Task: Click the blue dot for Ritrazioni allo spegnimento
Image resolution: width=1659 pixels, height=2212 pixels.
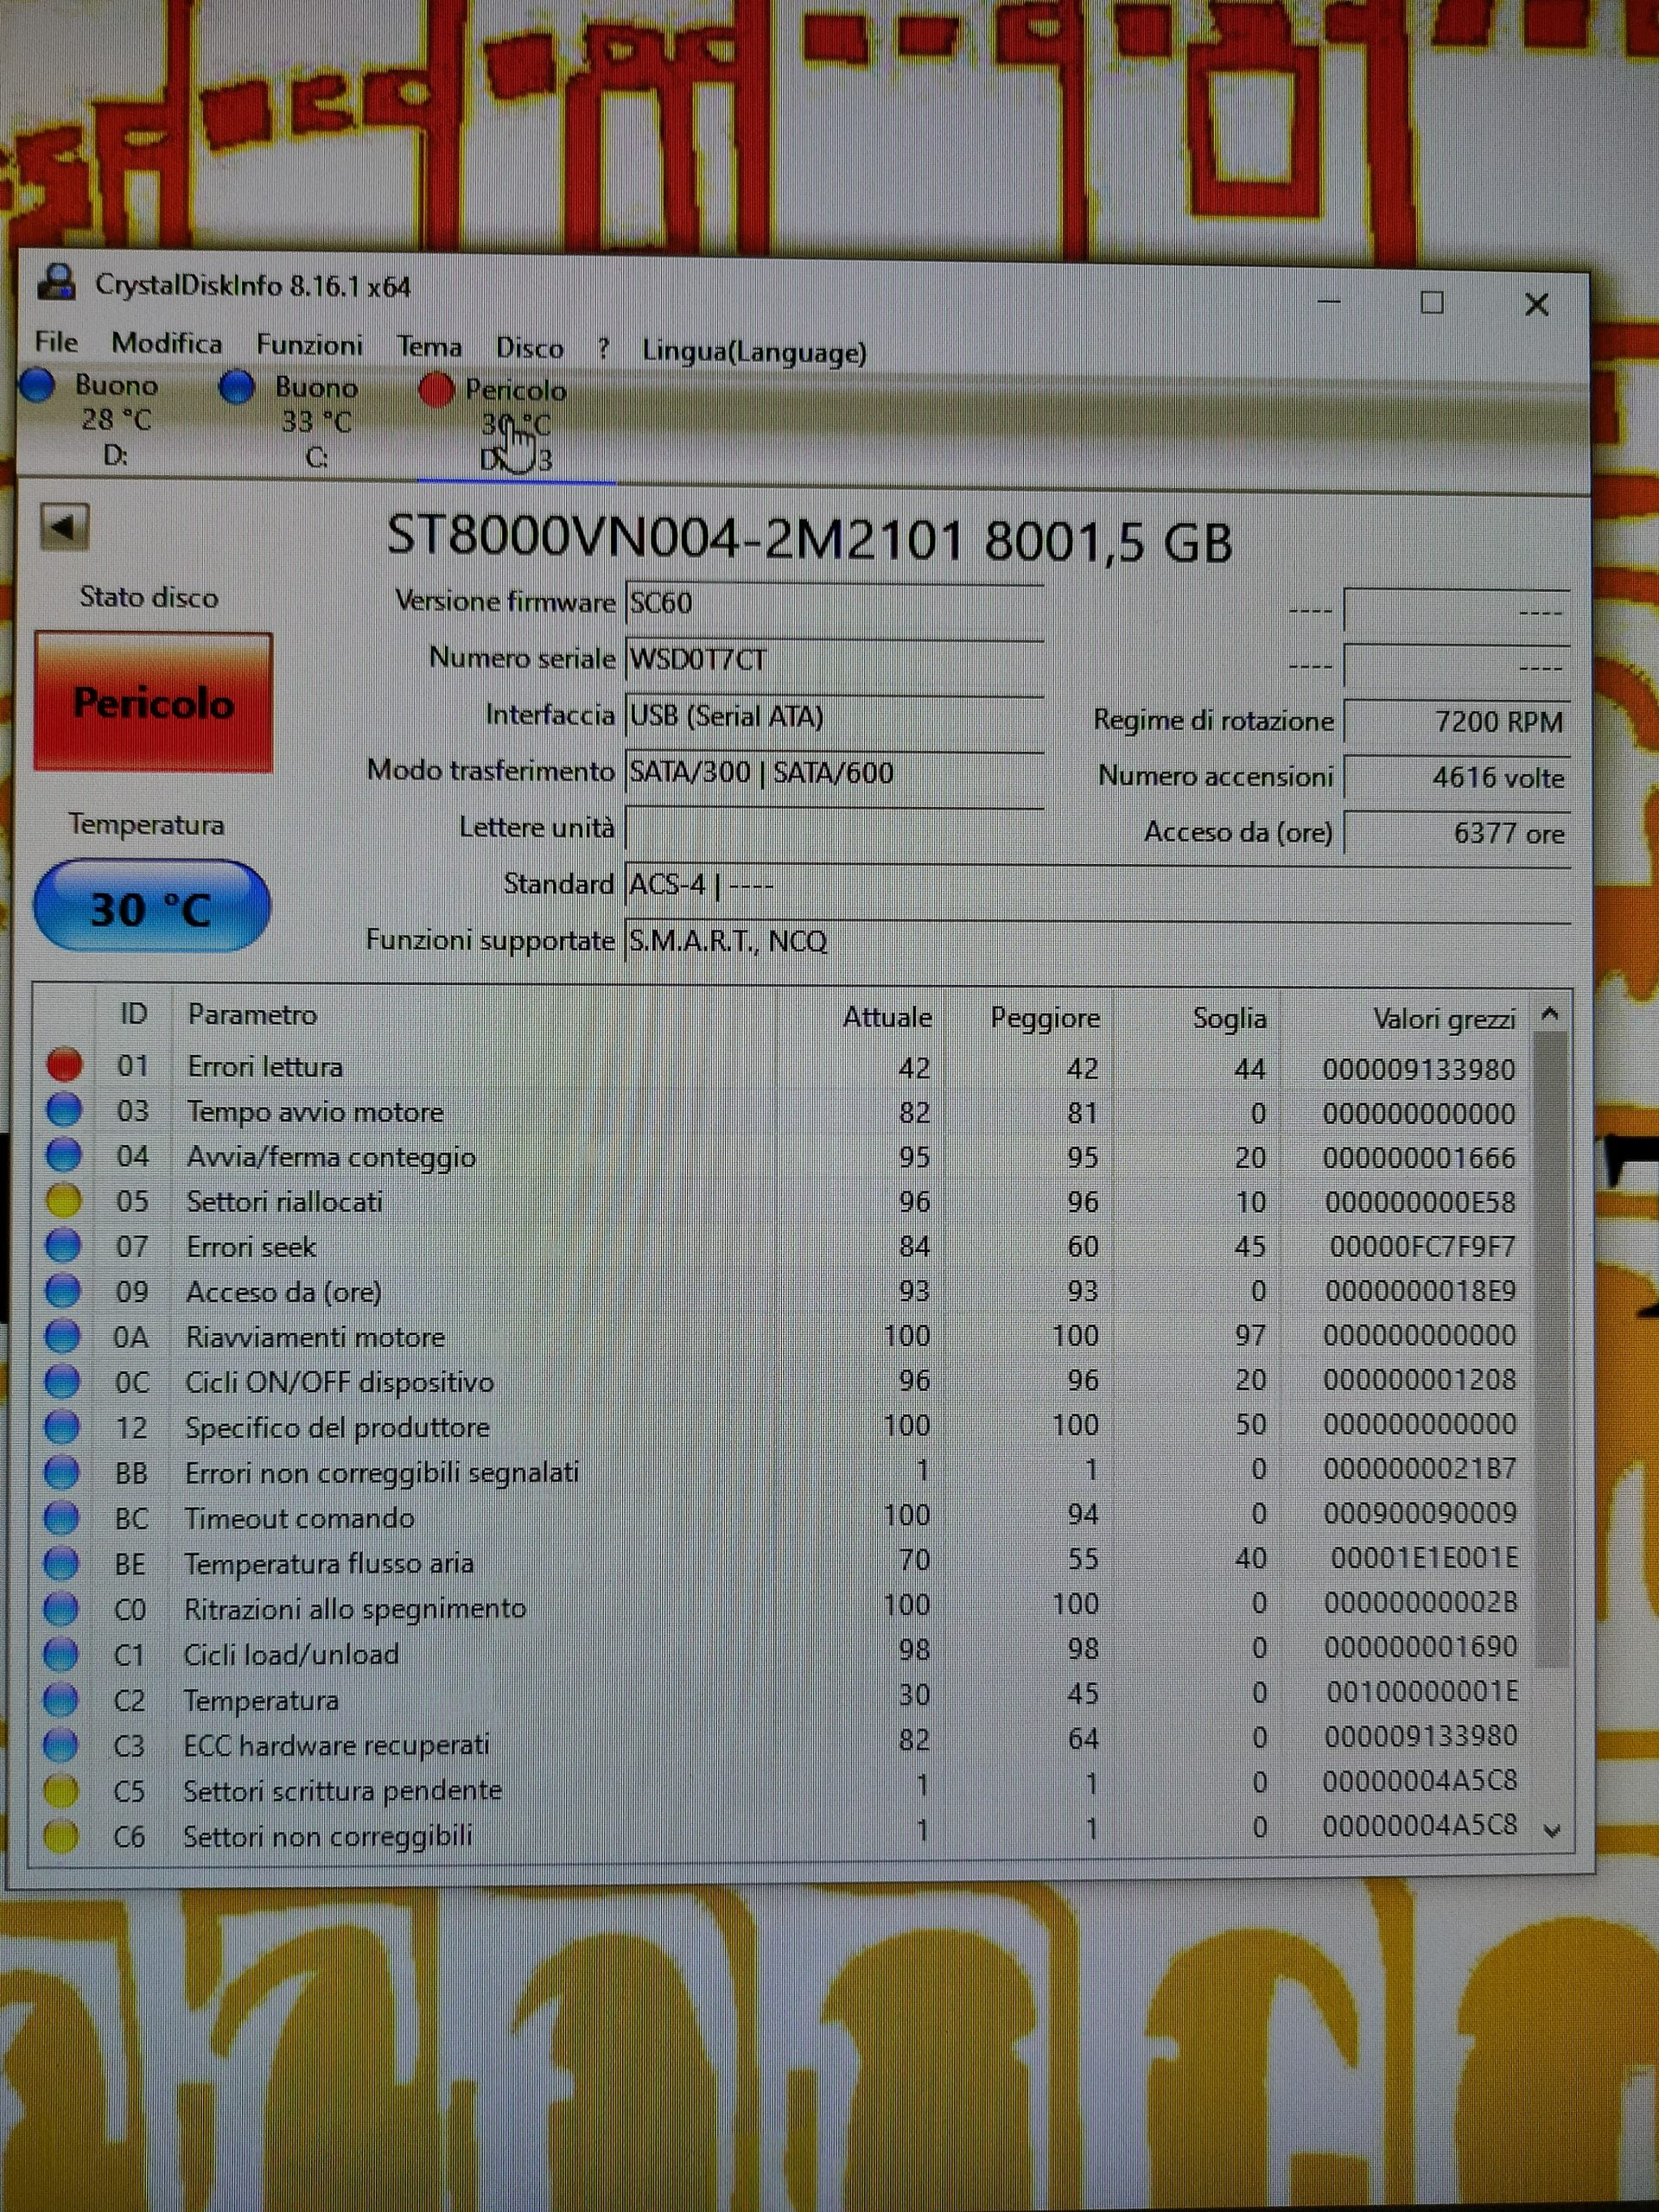Action: pyautogui.click(x=61, y=1608)
